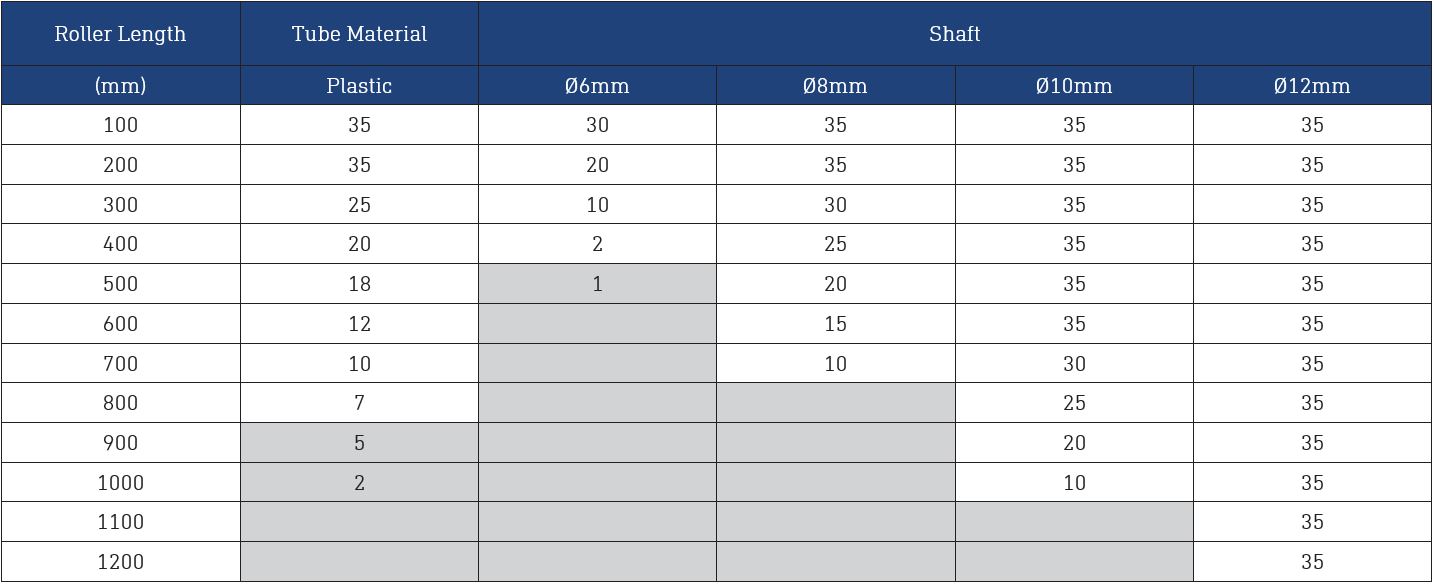Click Plastic value 18 in 500 row
The width and height of the screenshot is (1434, 584).
click(359, 284)
